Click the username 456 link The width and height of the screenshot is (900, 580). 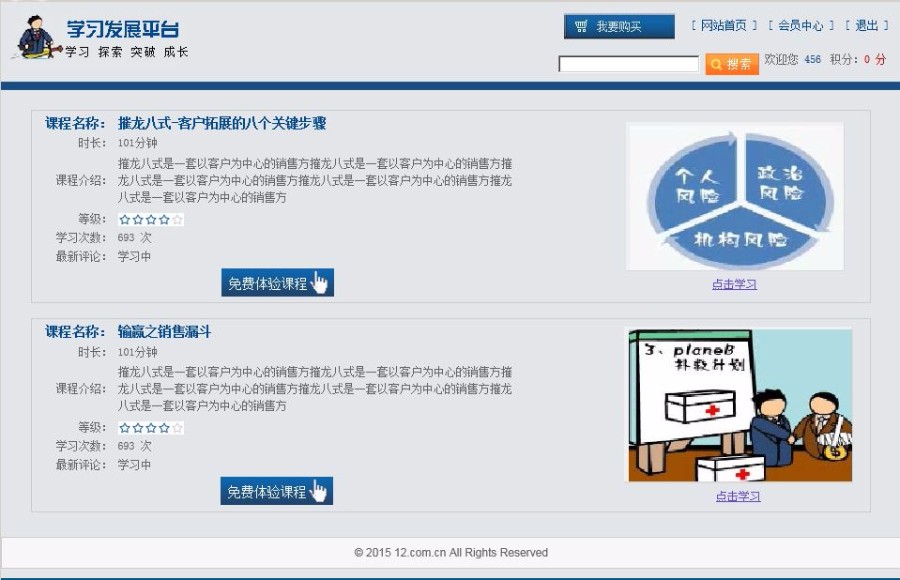812,59
